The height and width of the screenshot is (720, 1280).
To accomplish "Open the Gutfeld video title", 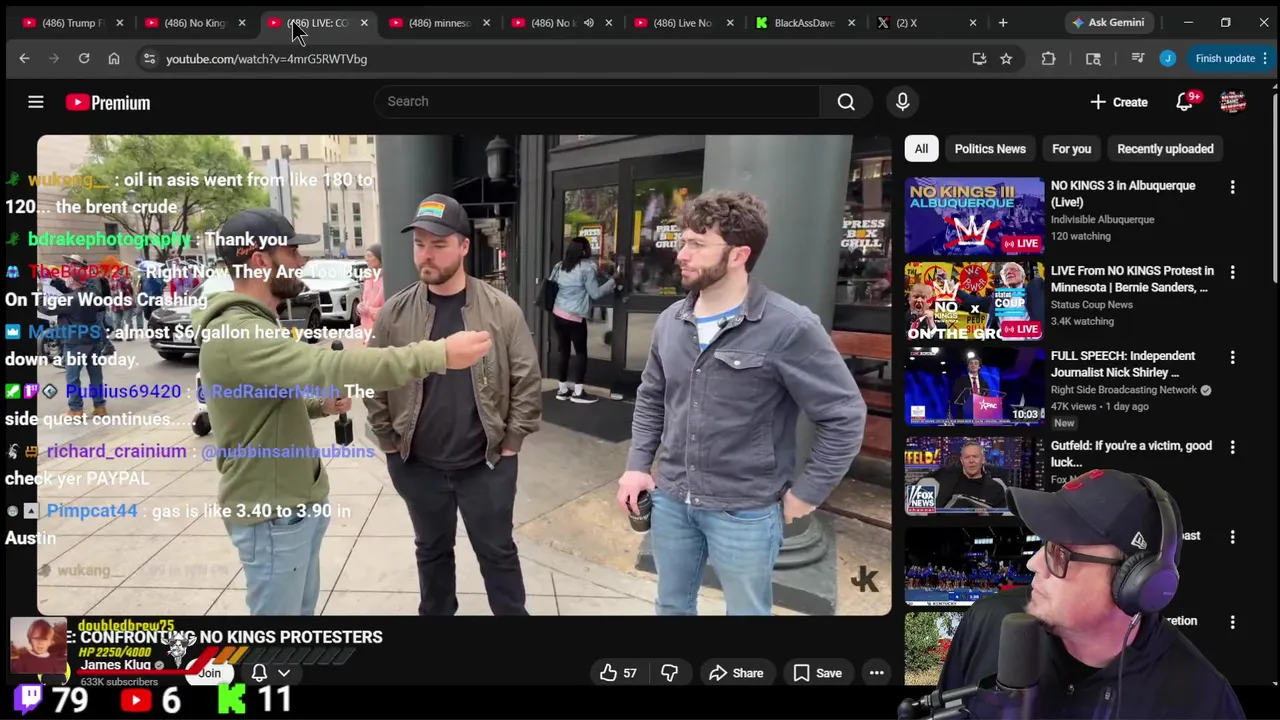I will click(x=1131, y=454).
